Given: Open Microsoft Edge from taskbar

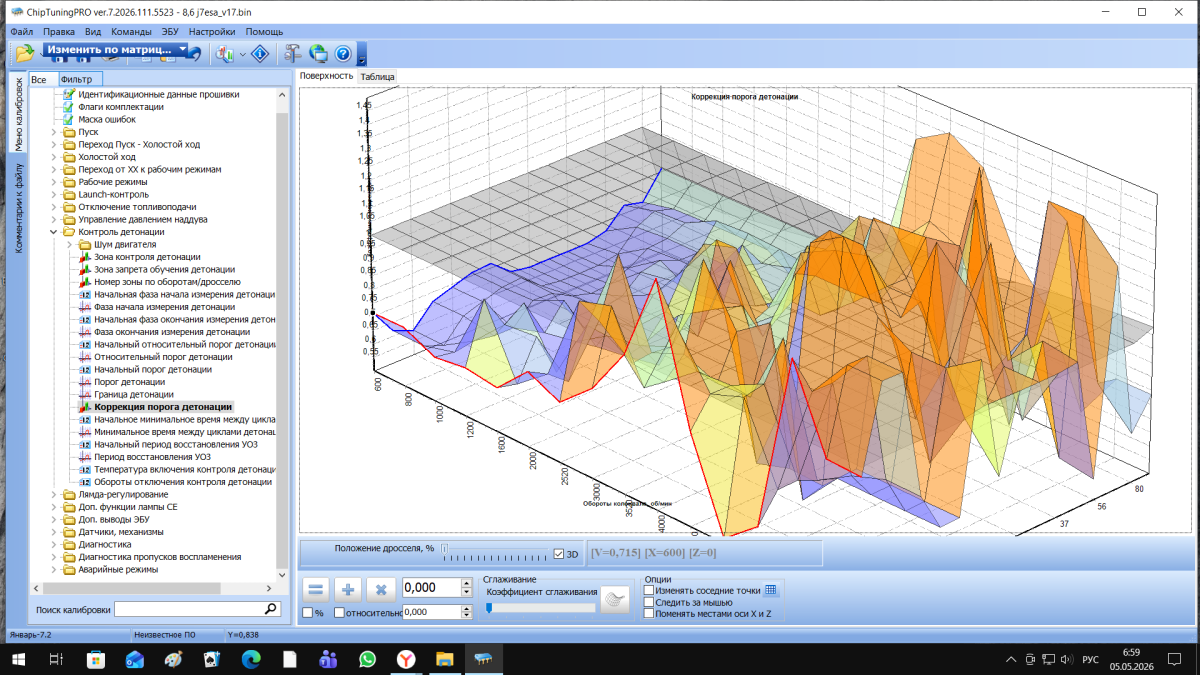Looking at the screenshot, I should point(250,659).
